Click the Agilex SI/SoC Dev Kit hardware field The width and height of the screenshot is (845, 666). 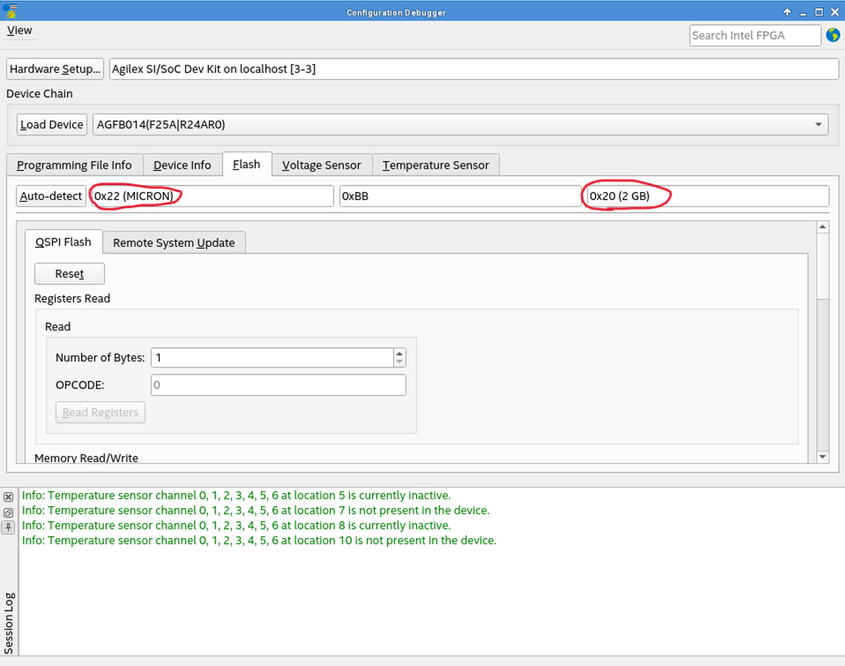pos(474,69)
